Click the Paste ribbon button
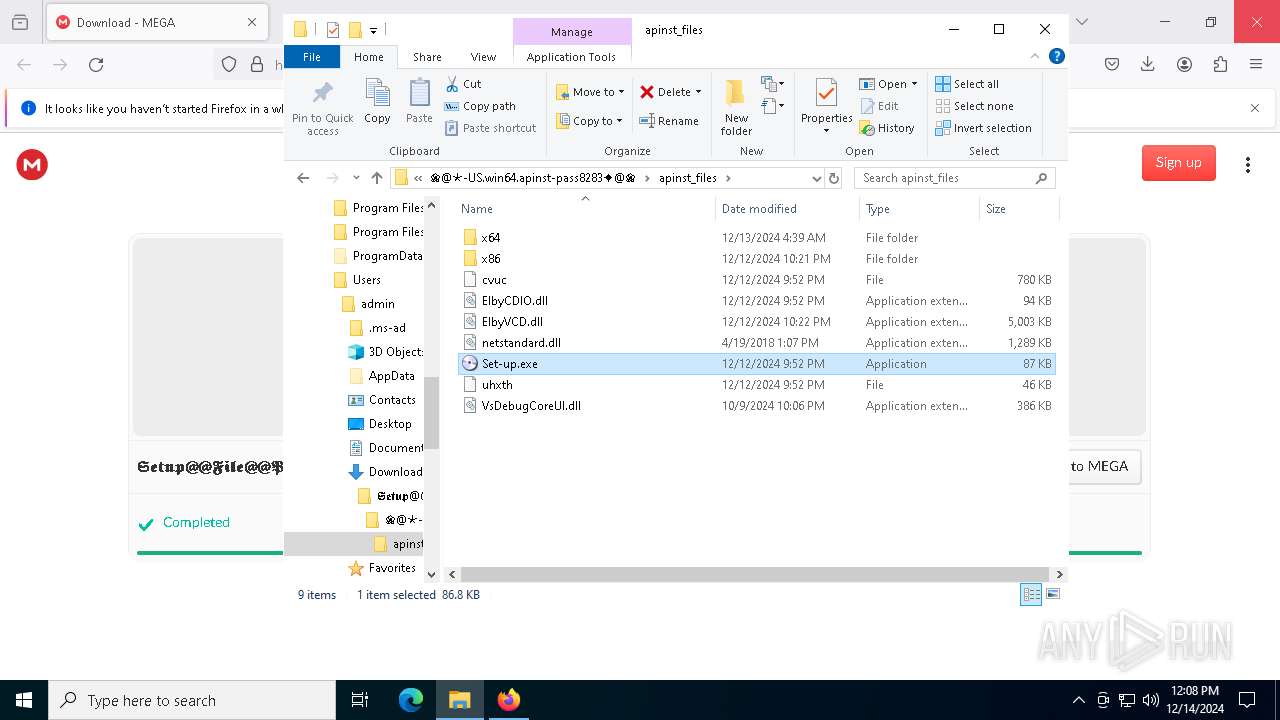1280x720 pixels. (419, 102)
